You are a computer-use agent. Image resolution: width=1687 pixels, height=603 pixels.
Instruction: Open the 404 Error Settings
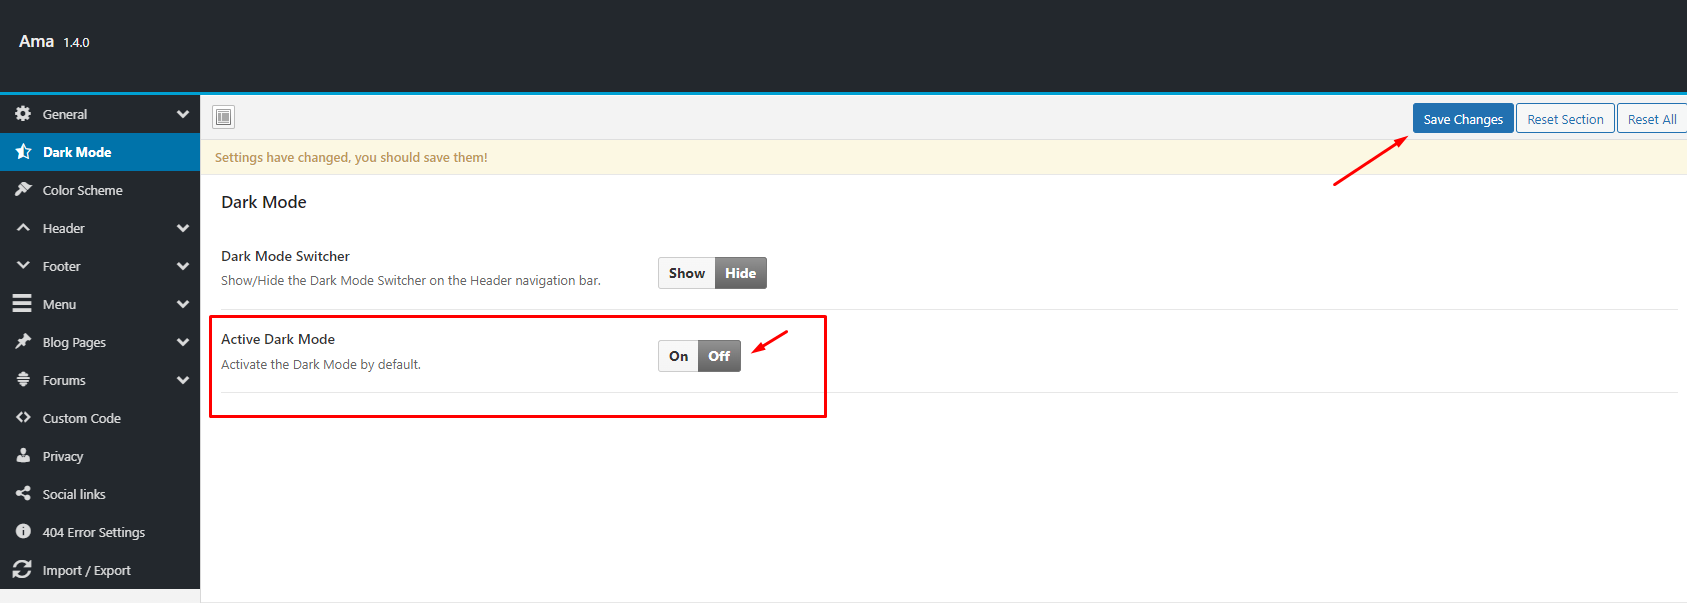[100, 532]
